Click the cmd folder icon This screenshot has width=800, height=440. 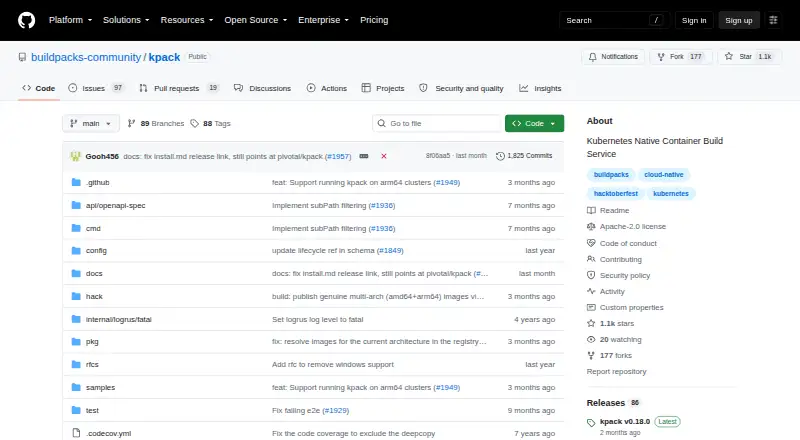coord(76,228)
